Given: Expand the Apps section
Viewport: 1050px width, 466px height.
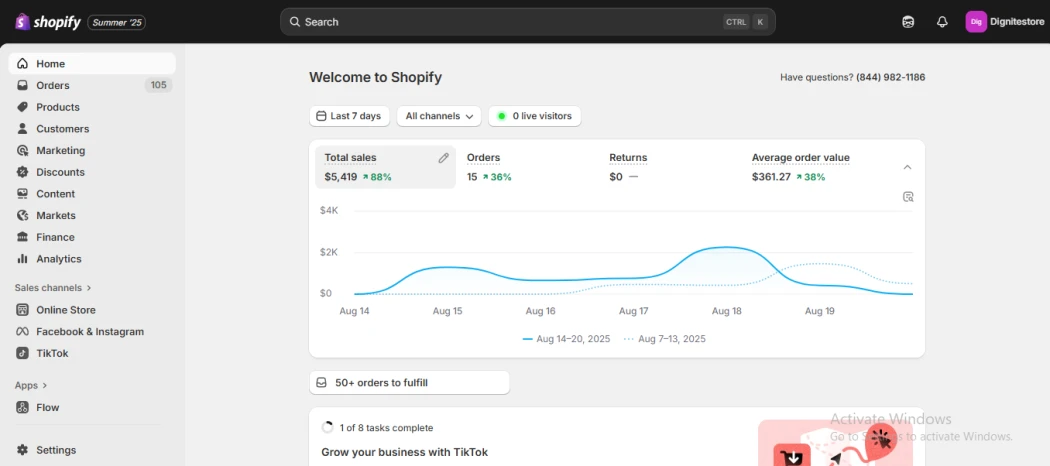Looking at the screenshot, I should 31,386.
